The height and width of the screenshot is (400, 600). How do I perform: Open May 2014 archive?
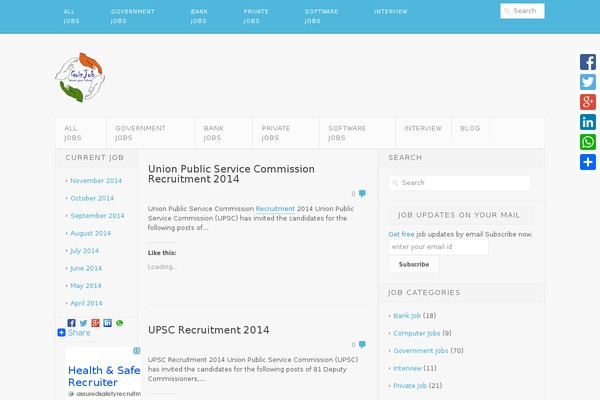coord(86,286)
